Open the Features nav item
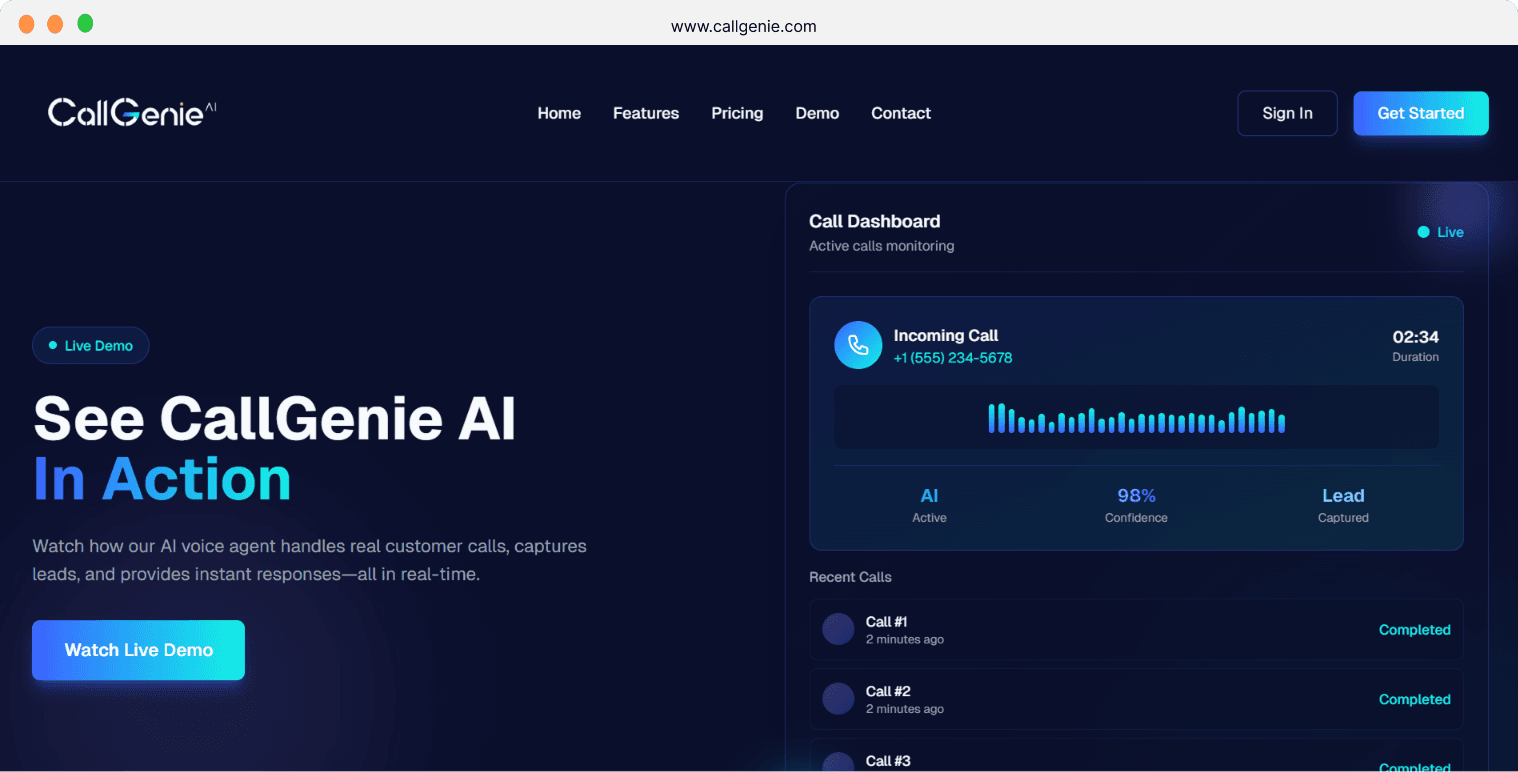 pyautogui.click(x=646, y=113)
